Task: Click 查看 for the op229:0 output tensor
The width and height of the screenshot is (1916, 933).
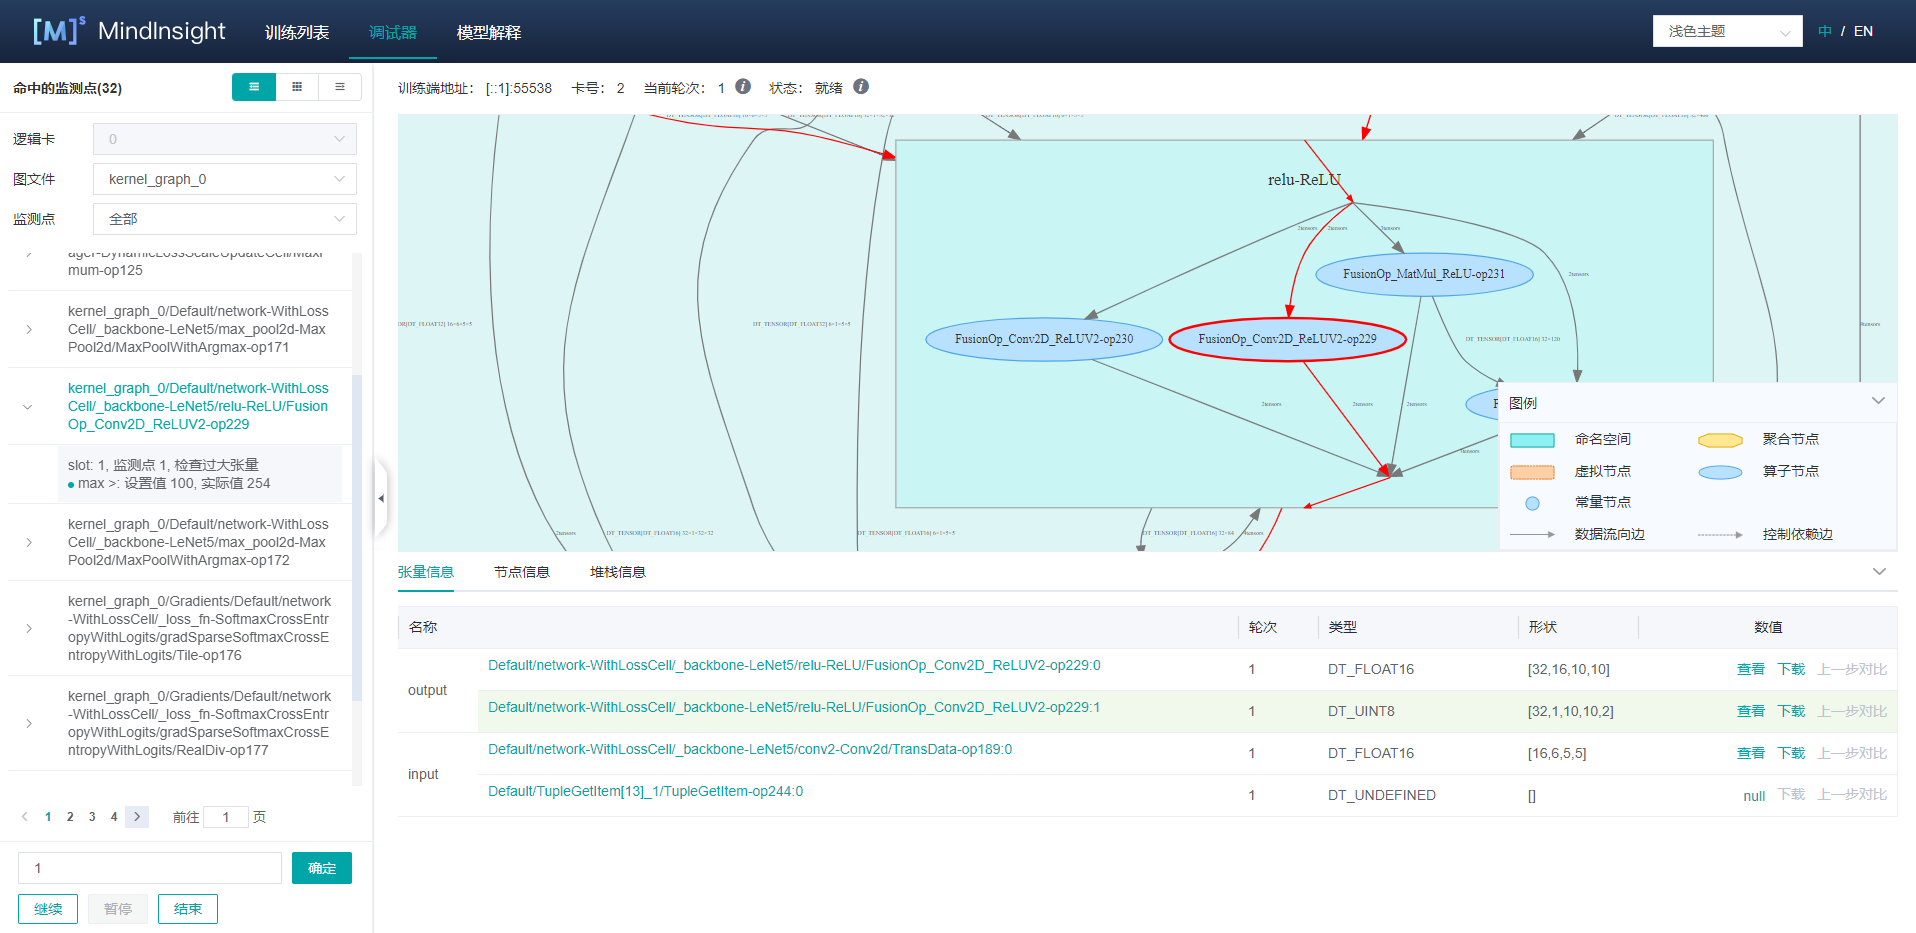Action: pos(1750,669)
